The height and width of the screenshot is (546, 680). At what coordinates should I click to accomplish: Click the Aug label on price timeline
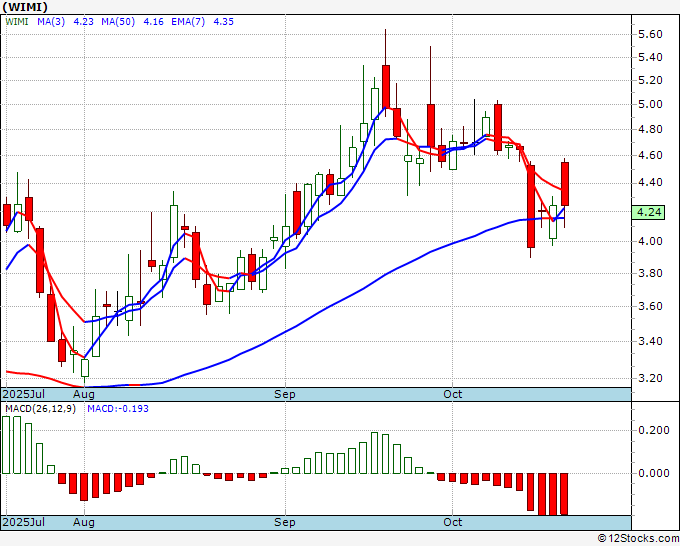(x=84, y=394)
